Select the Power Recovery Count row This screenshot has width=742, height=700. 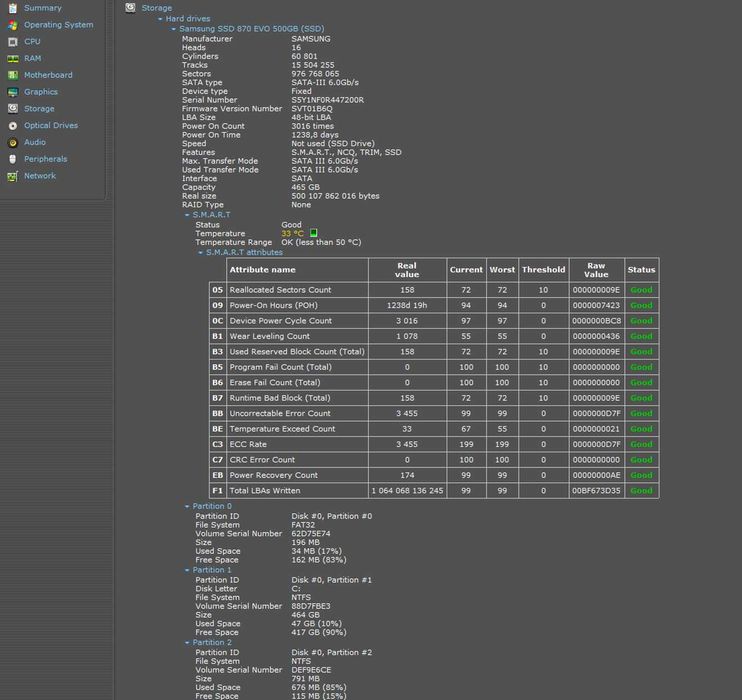point(434,475)
